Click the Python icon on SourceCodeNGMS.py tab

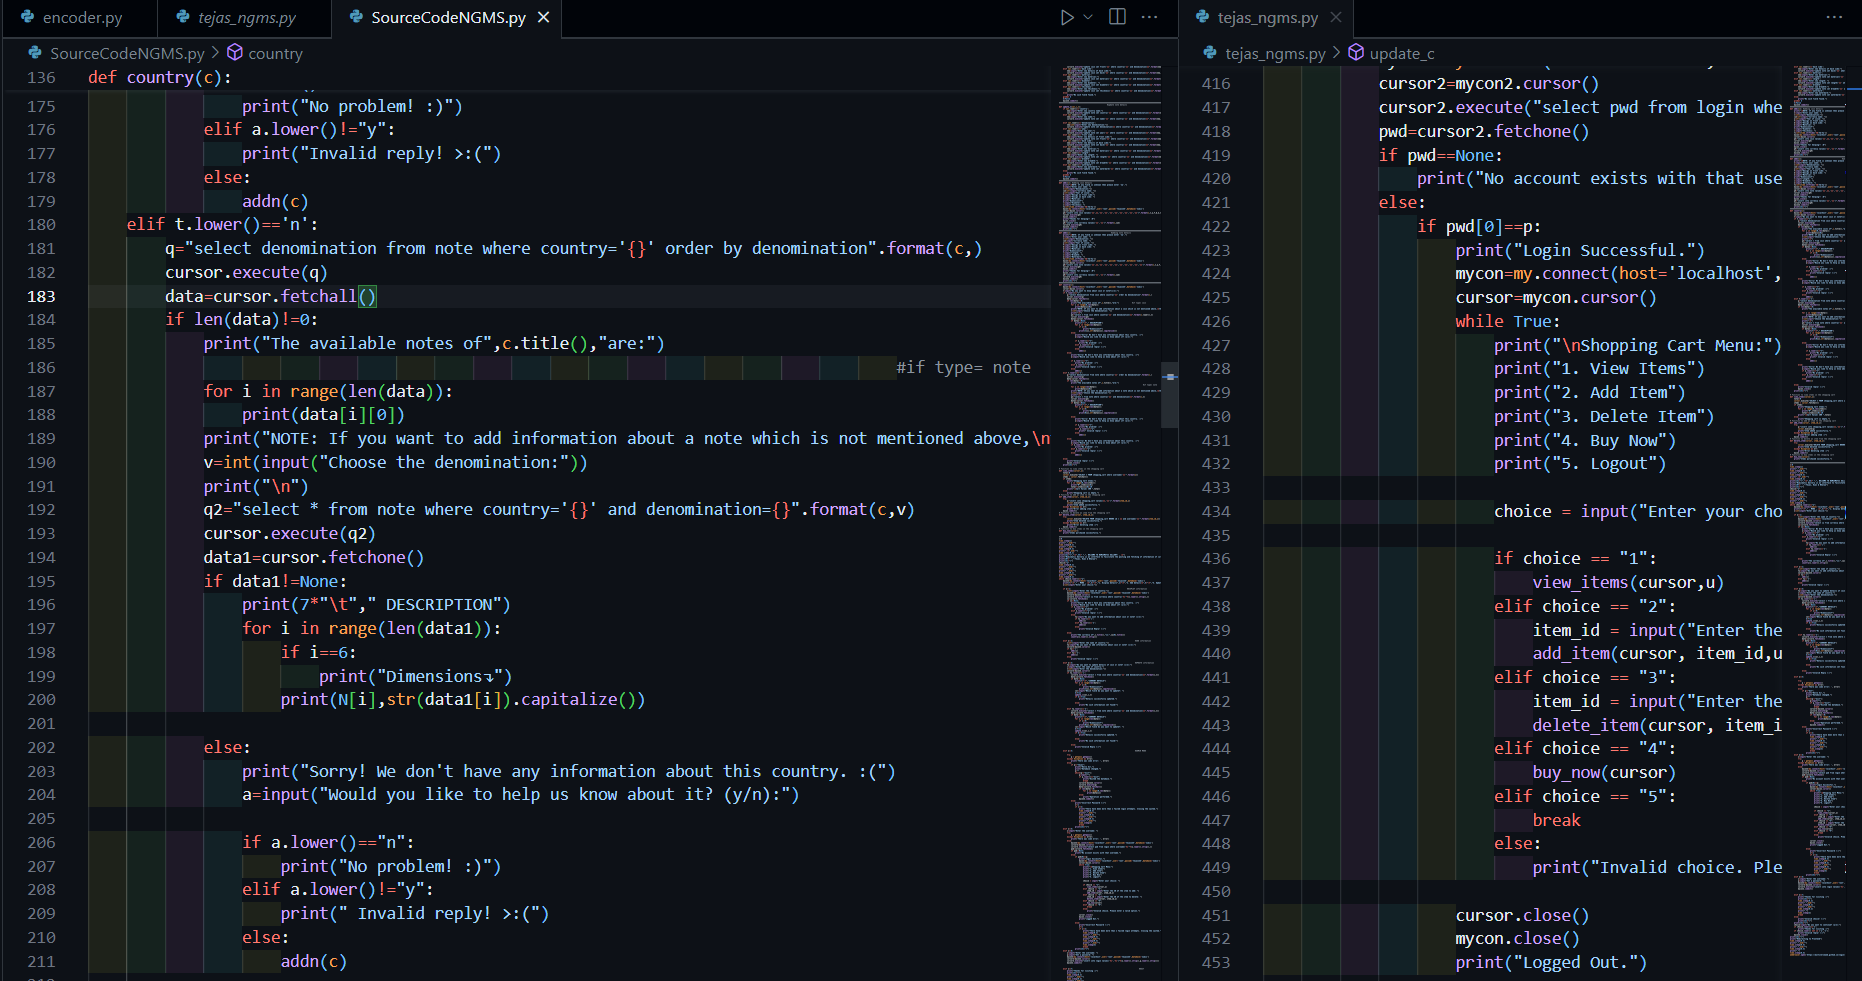pyautogui.click(x=356, y=17)
